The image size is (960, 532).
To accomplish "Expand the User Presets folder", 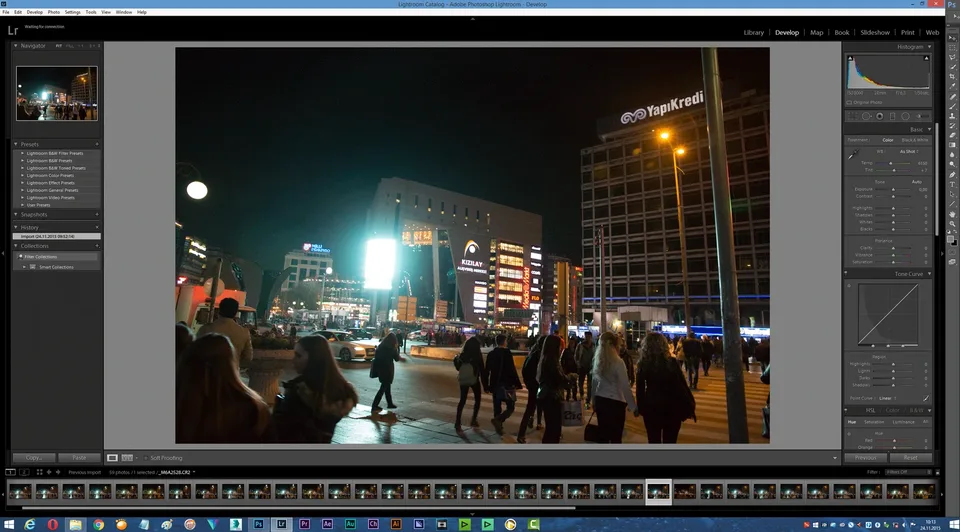I will coord(23,205).
